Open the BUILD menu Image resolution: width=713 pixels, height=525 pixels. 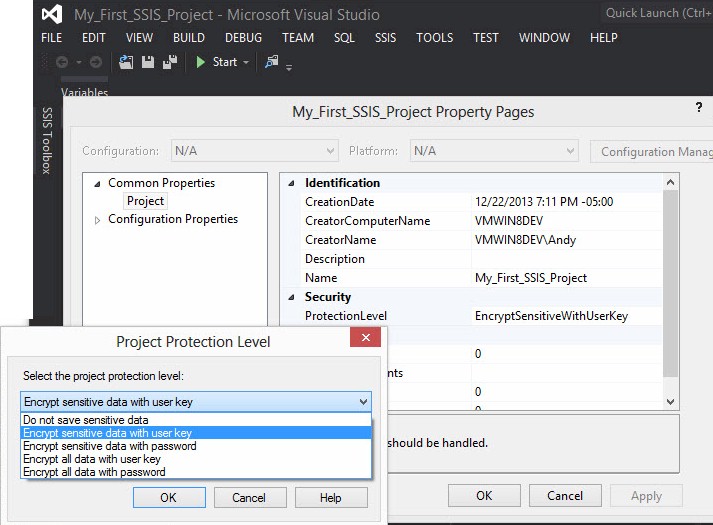(189, 38)
